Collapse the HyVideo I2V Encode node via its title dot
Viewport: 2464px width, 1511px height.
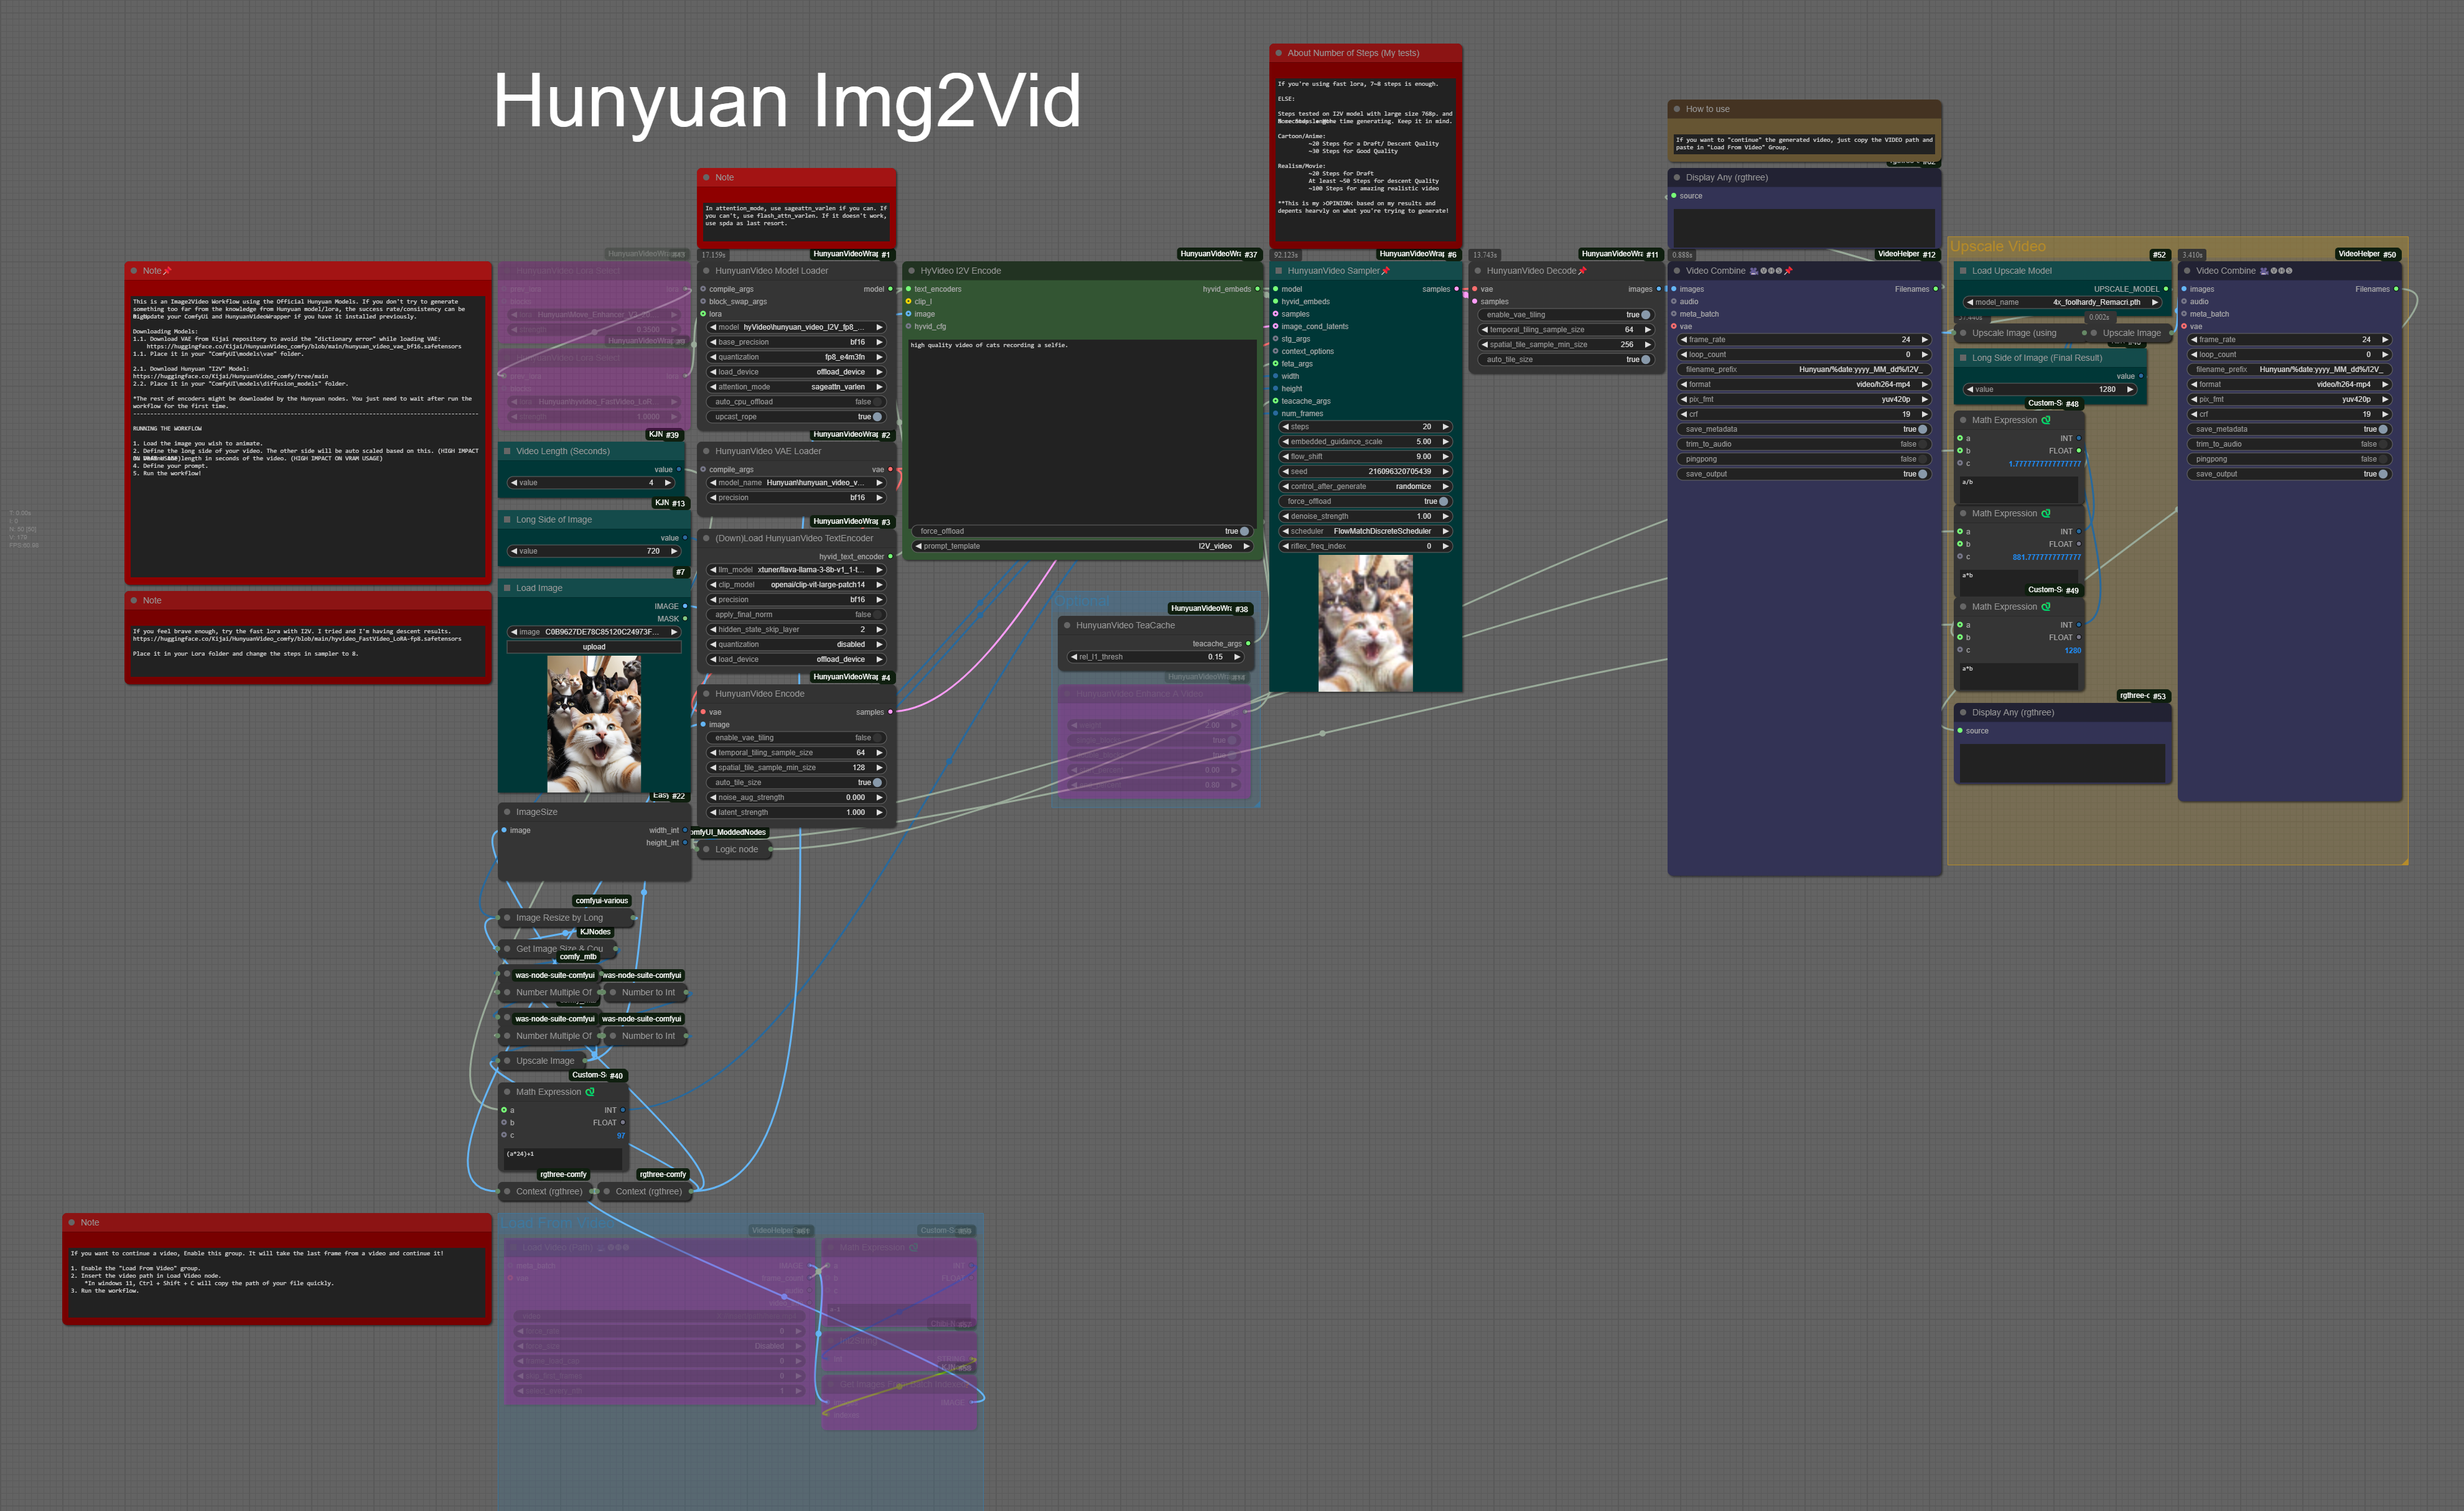pos(911,271)
